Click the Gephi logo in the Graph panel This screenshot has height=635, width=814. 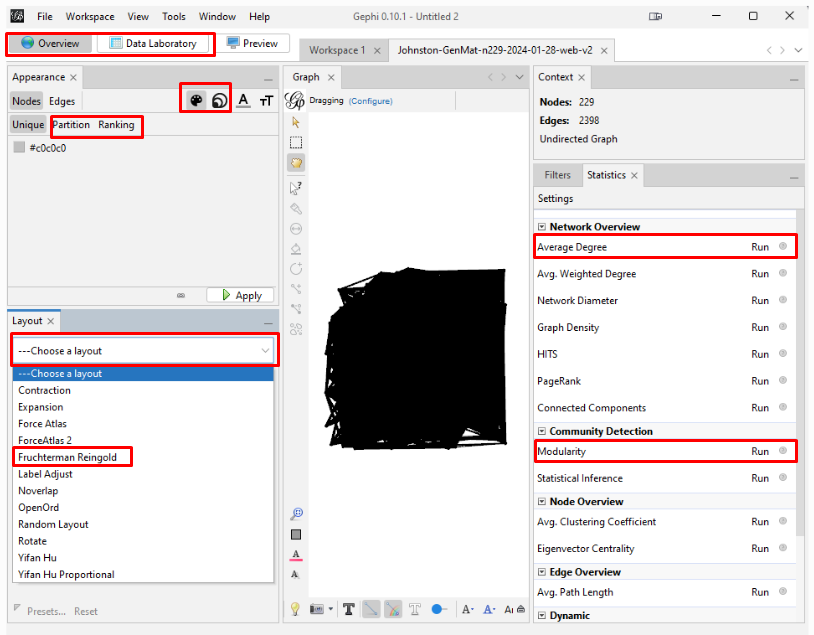click(x=295, y=100)
